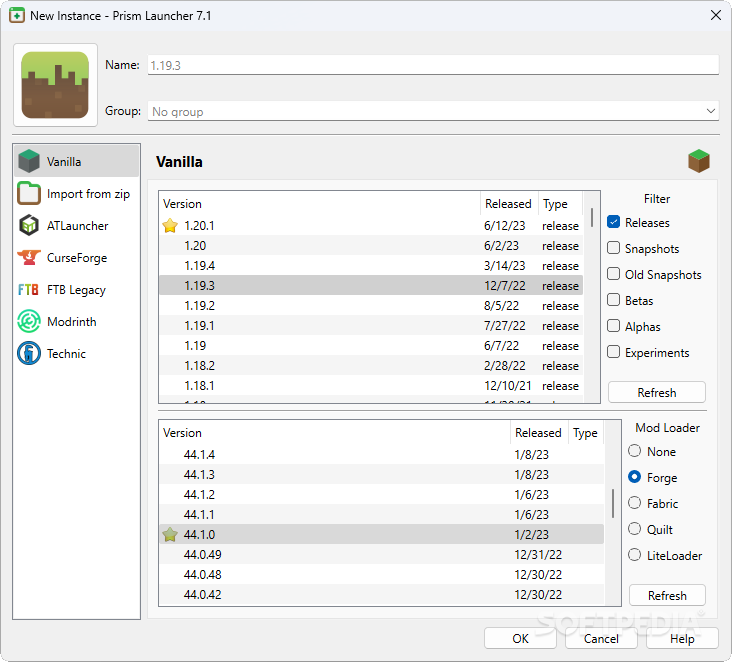732x662 pixels.
Task: Select Minecraft version 1.19.3
Action: (371, 285)
